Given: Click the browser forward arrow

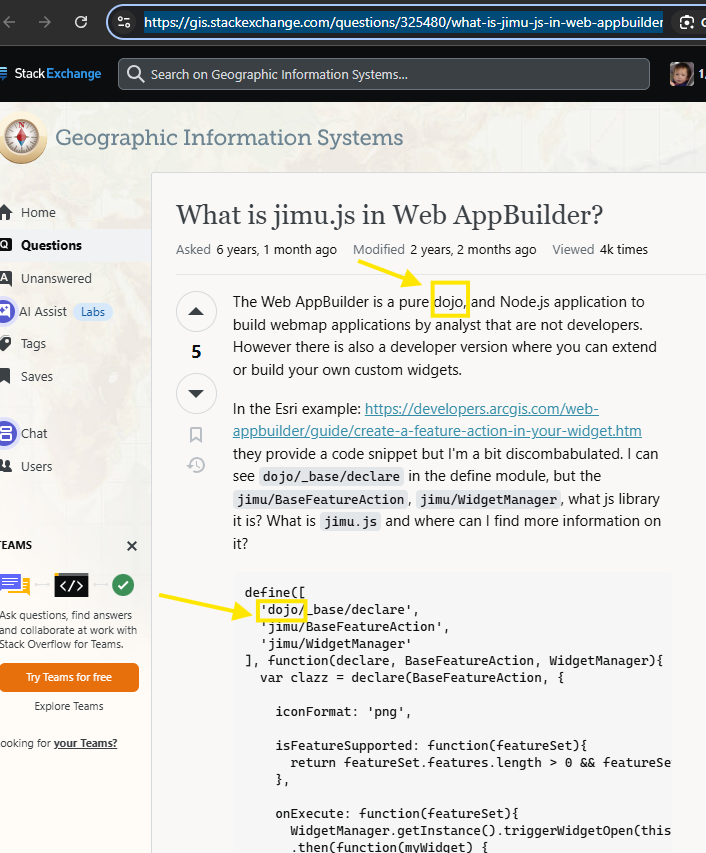Looking at the screenshot, I should tap(45, 22).
